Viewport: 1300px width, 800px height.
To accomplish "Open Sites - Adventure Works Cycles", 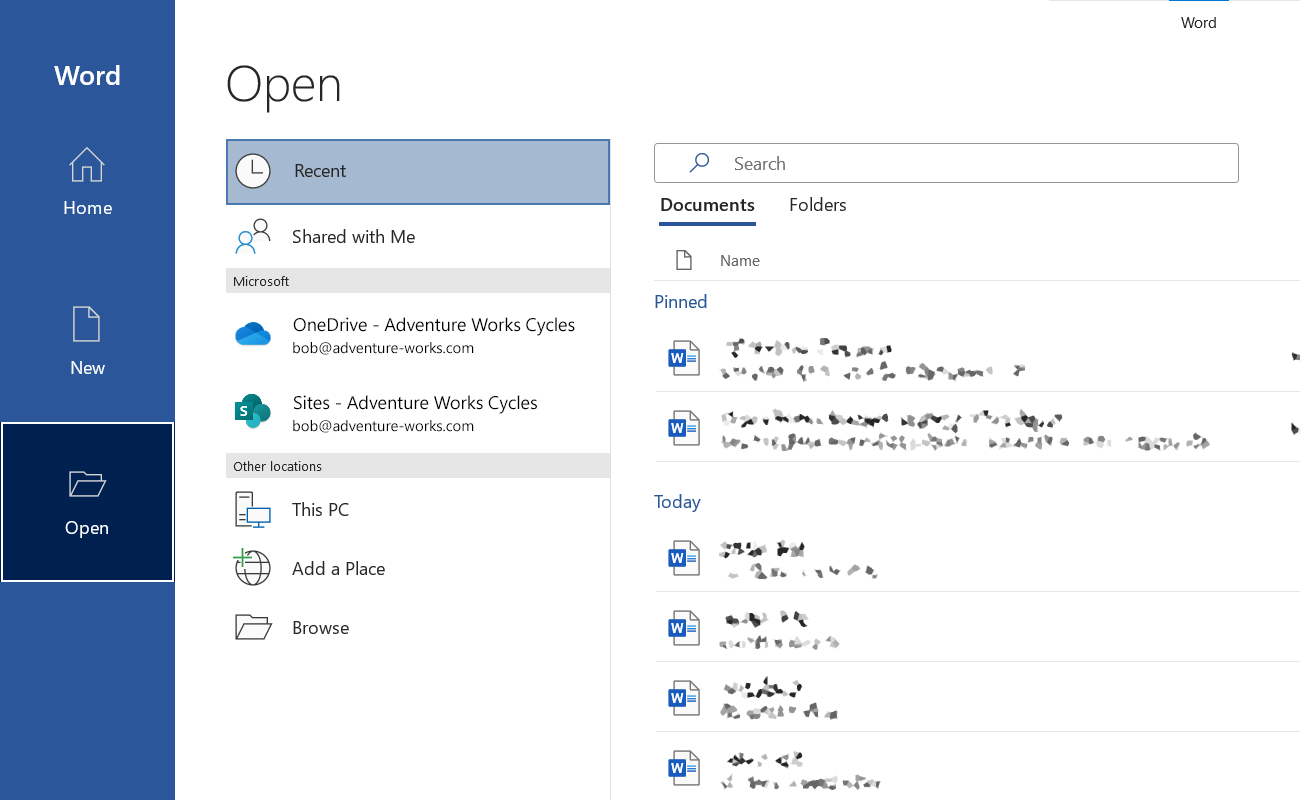I will pyautogui.click(x=418, y=413).
